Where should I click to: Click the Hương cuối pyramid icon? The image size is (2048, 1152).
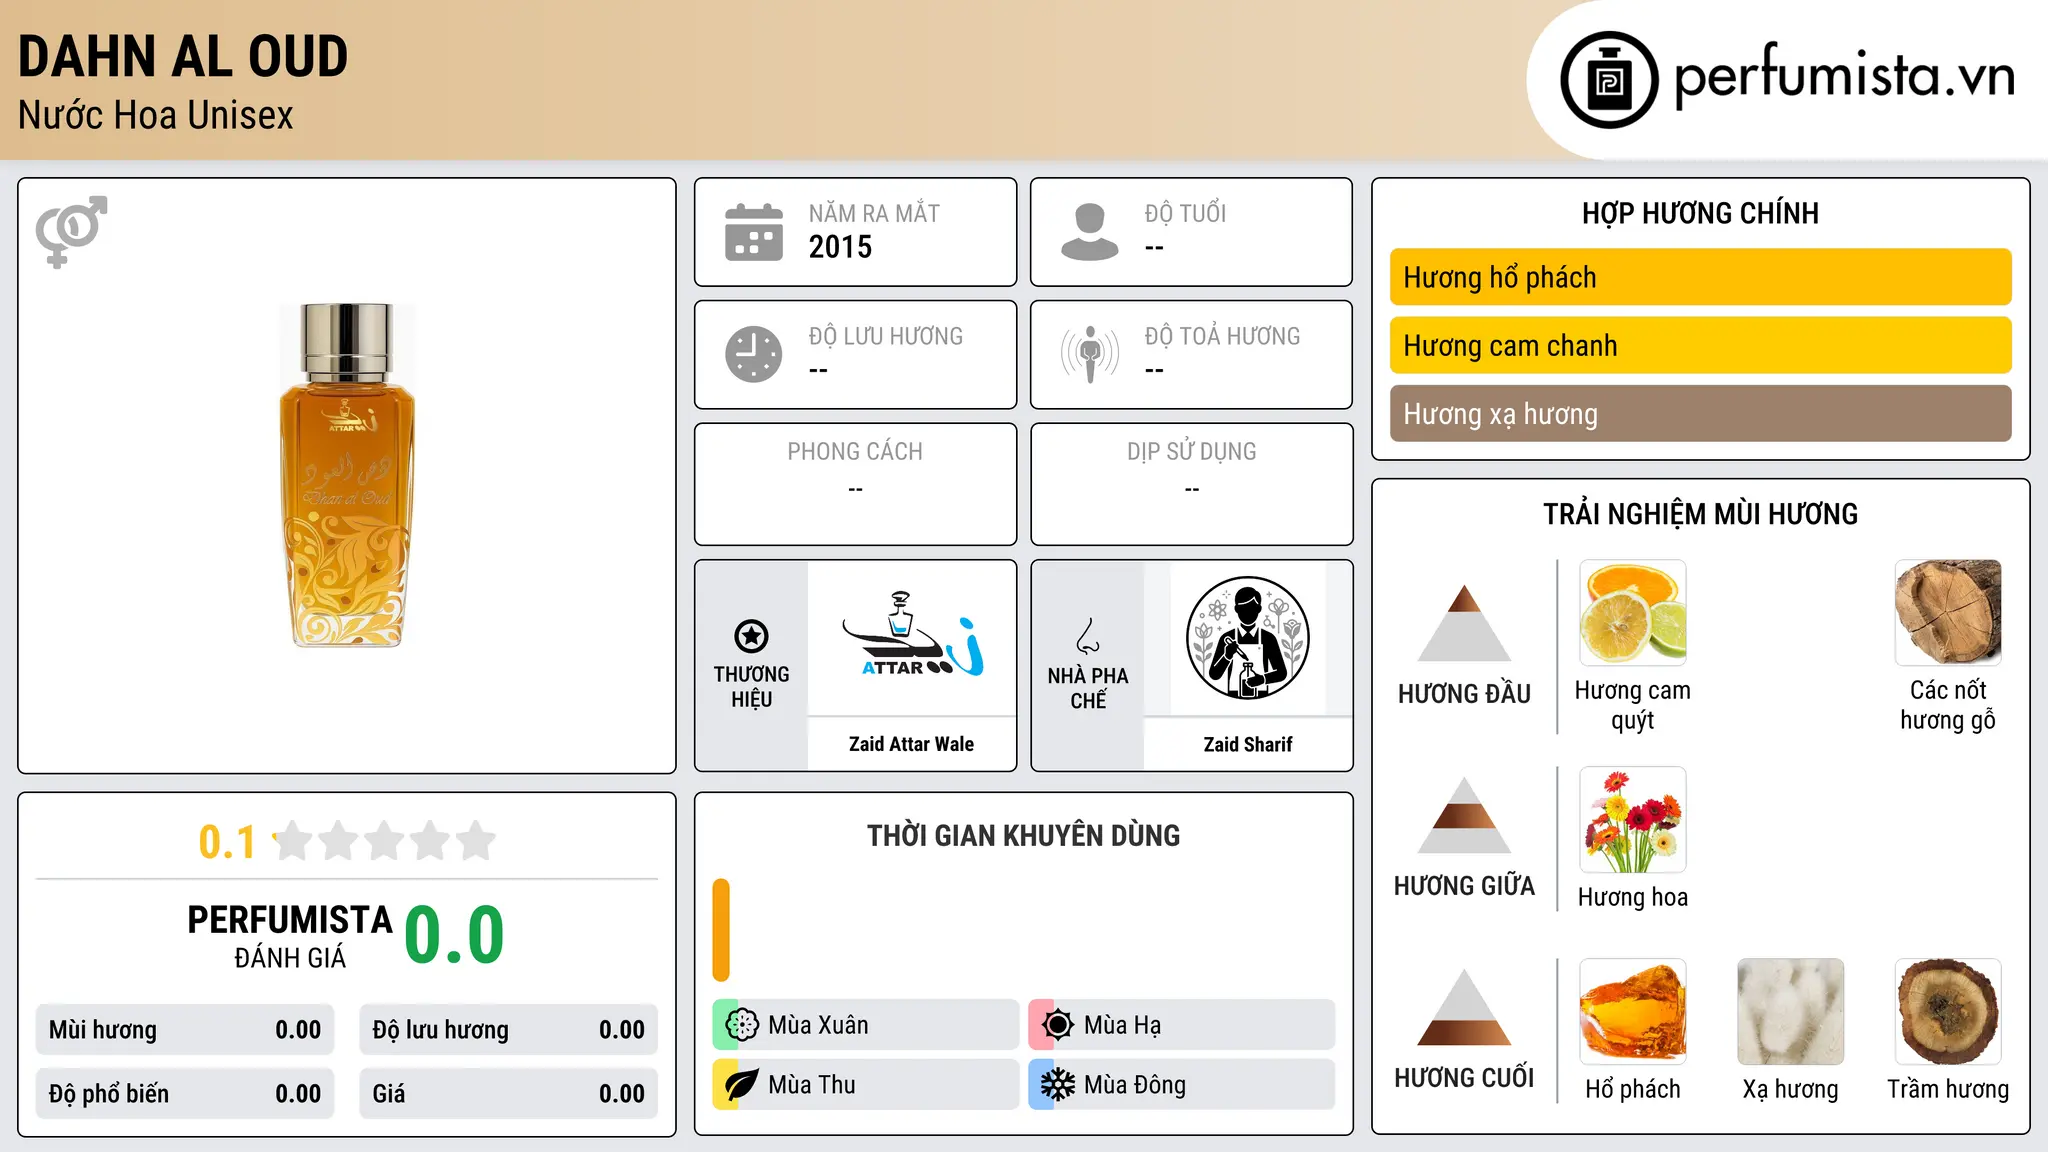point(1464,1007)
